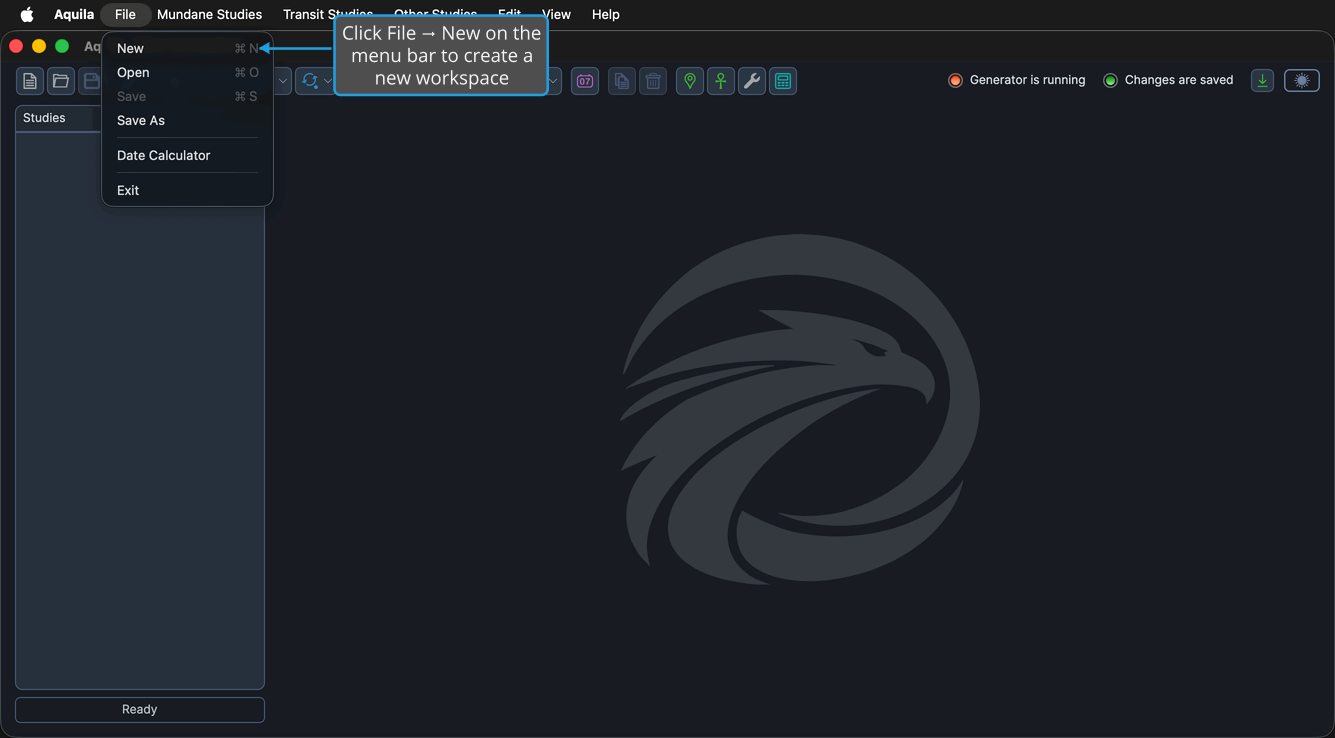Open the wrench settings icon
This screenshot has height=738, width=1335.
(x=752, y=81)
